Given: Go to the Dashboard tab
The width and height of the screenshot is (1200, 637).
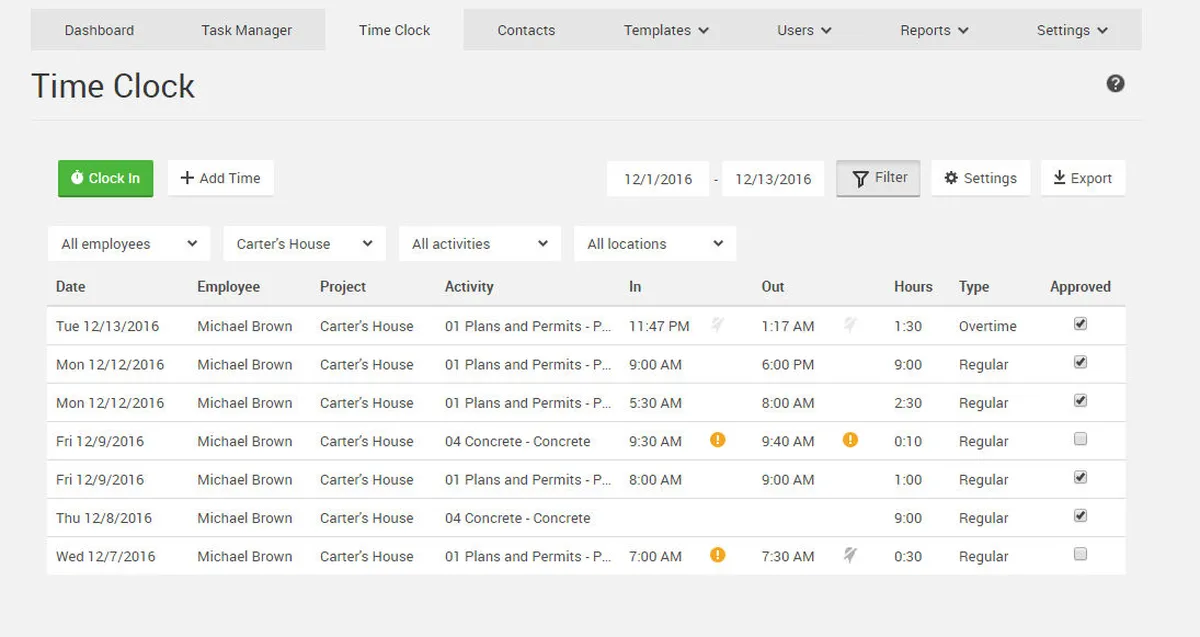Looking at the screenshot, I should pos(99,30).
